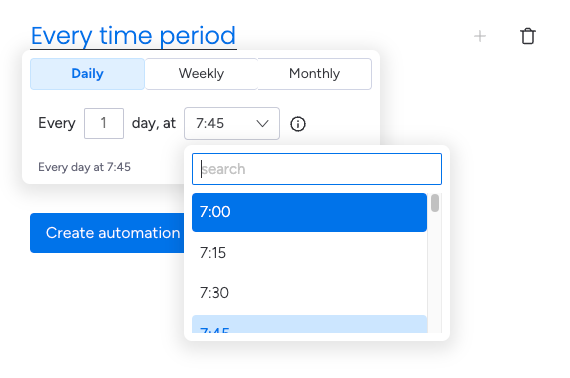Image resolution: width=570 pixels, height=378 pixels.
Task: Switch to the Weekly tab
Action: [201, 74]
